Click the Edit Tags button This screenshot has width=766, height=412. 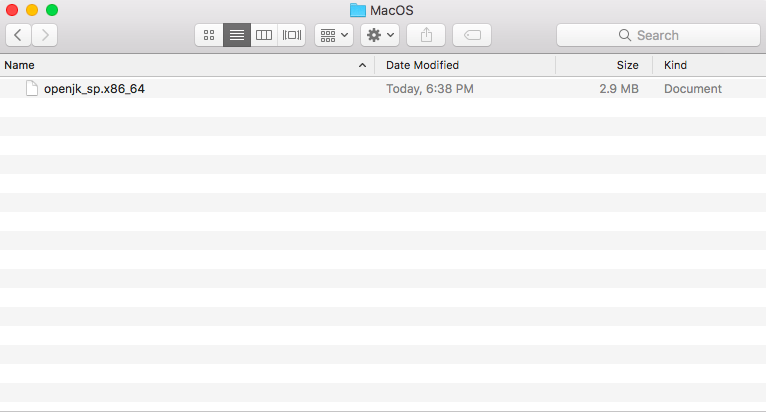(472, 35)
